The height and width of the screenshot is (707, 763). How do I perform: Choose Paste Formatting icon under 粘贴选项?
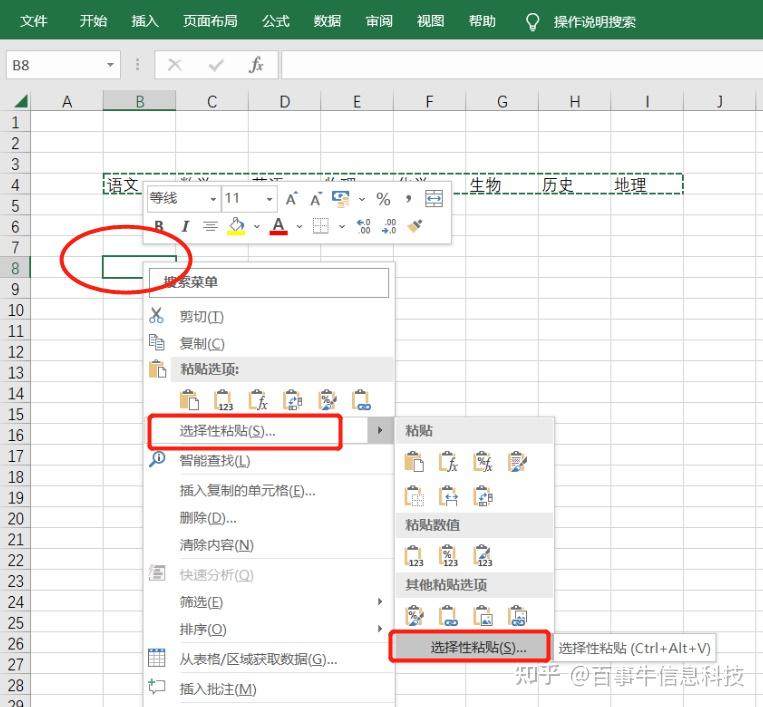click(x=327, y=400)
